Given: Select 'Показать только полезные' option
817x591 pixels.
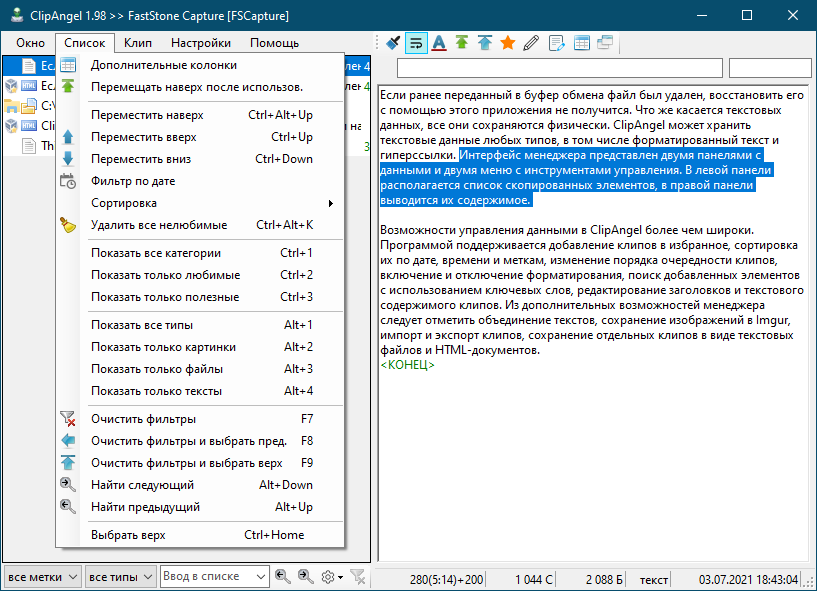Looking at the screenshot, I should (200, 297).
